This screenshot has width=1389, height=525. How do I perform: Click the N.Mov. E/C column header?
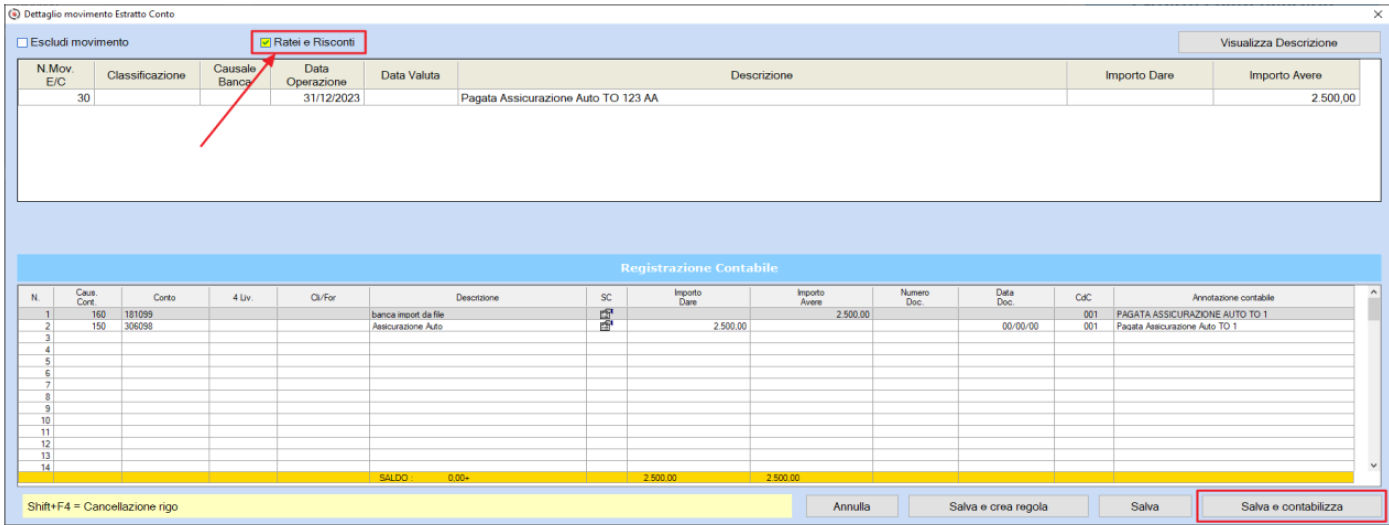click(56, 75)
